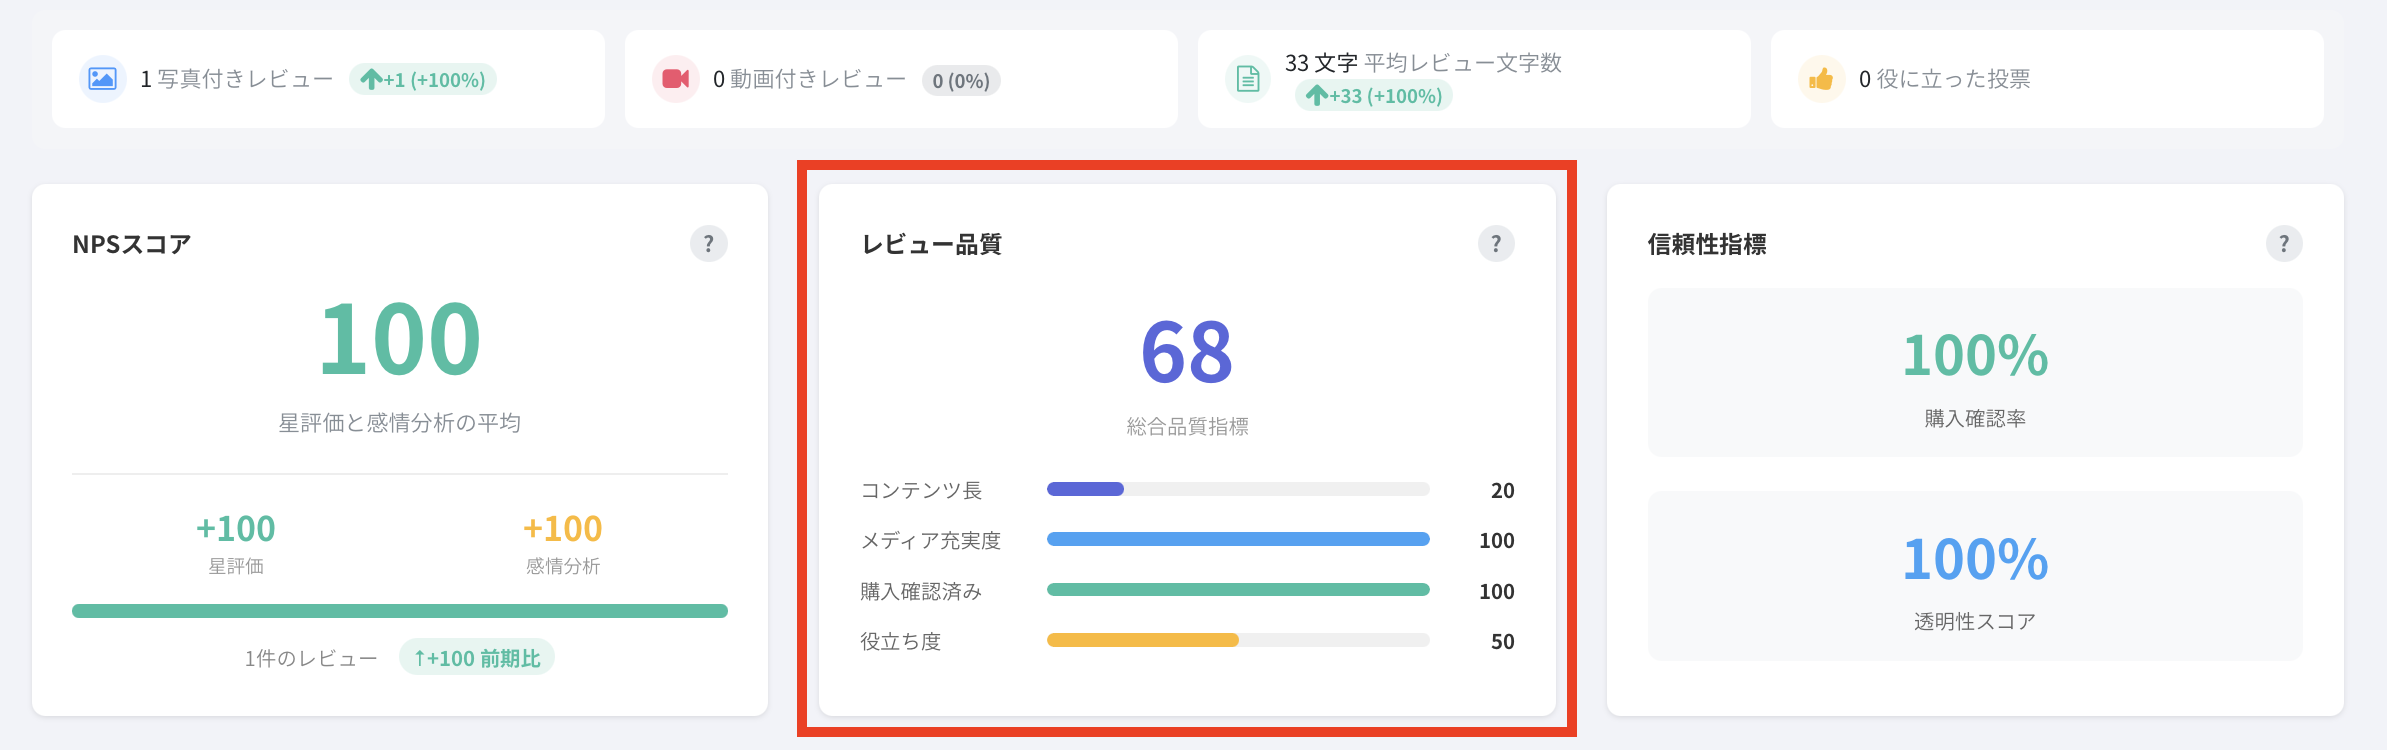Click the photo review image icon
This screenshot has height=750, width=2387.
pyautogui.click(x=102, y=79)
